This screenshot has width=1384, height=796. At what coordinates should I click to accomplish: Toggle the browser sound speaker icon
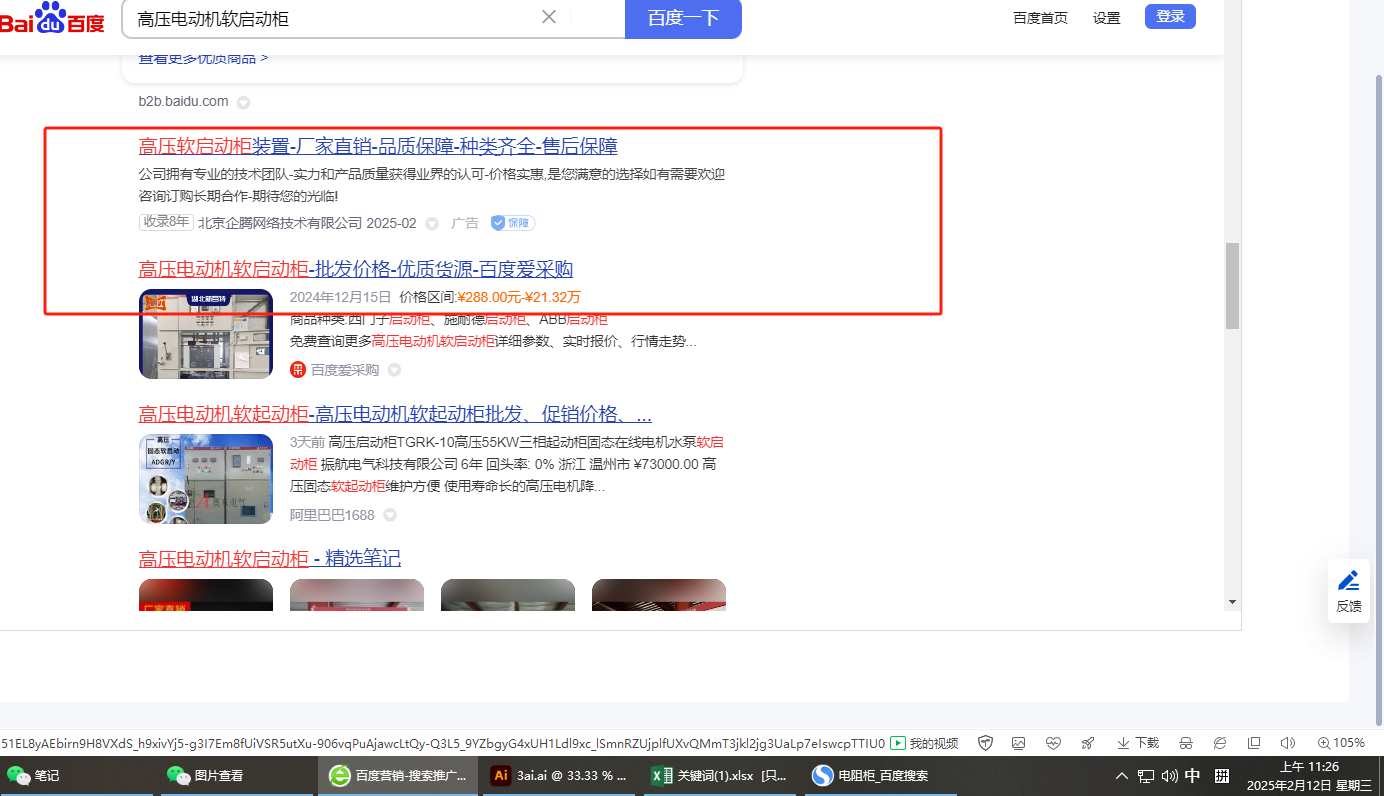pyautogui.click(x=1288, y=743)
